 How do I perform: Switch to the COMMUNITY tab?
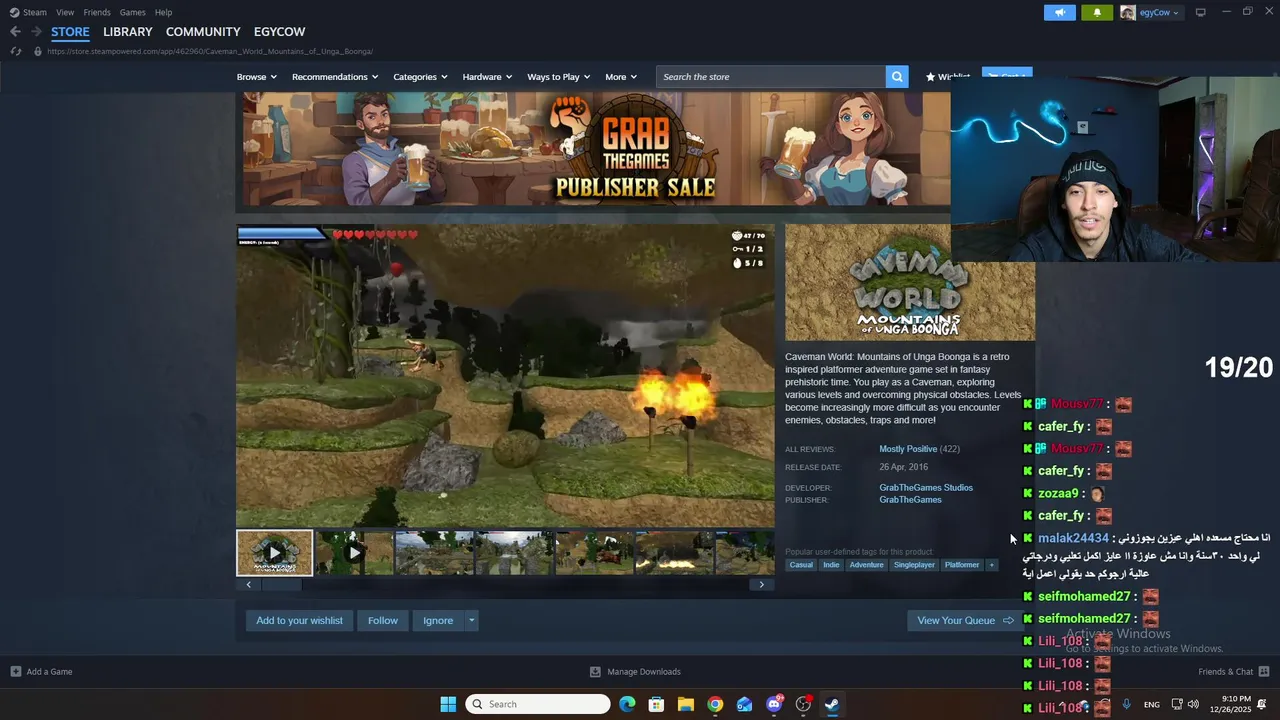point(203,32)
